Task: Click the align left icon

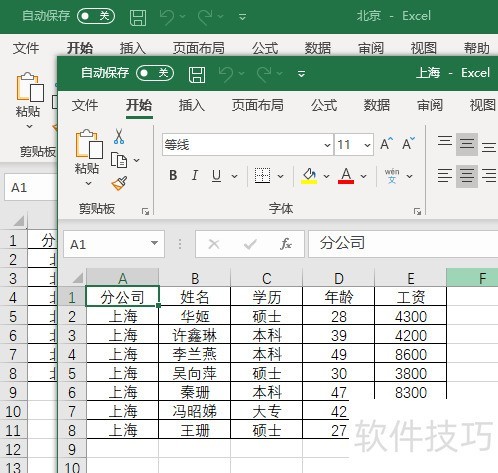Action: pyautogui.click(x=445, y=176)
